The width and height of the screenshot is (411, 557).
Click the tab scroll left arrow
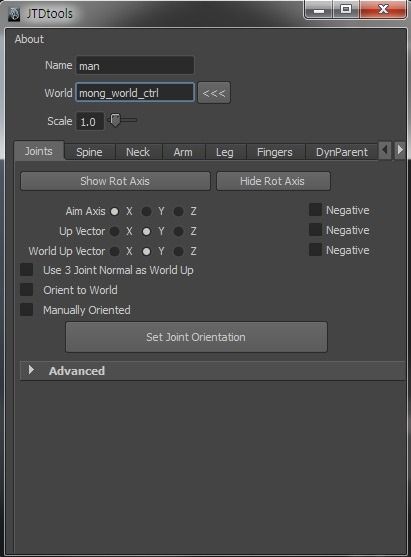tap(385, 151)
